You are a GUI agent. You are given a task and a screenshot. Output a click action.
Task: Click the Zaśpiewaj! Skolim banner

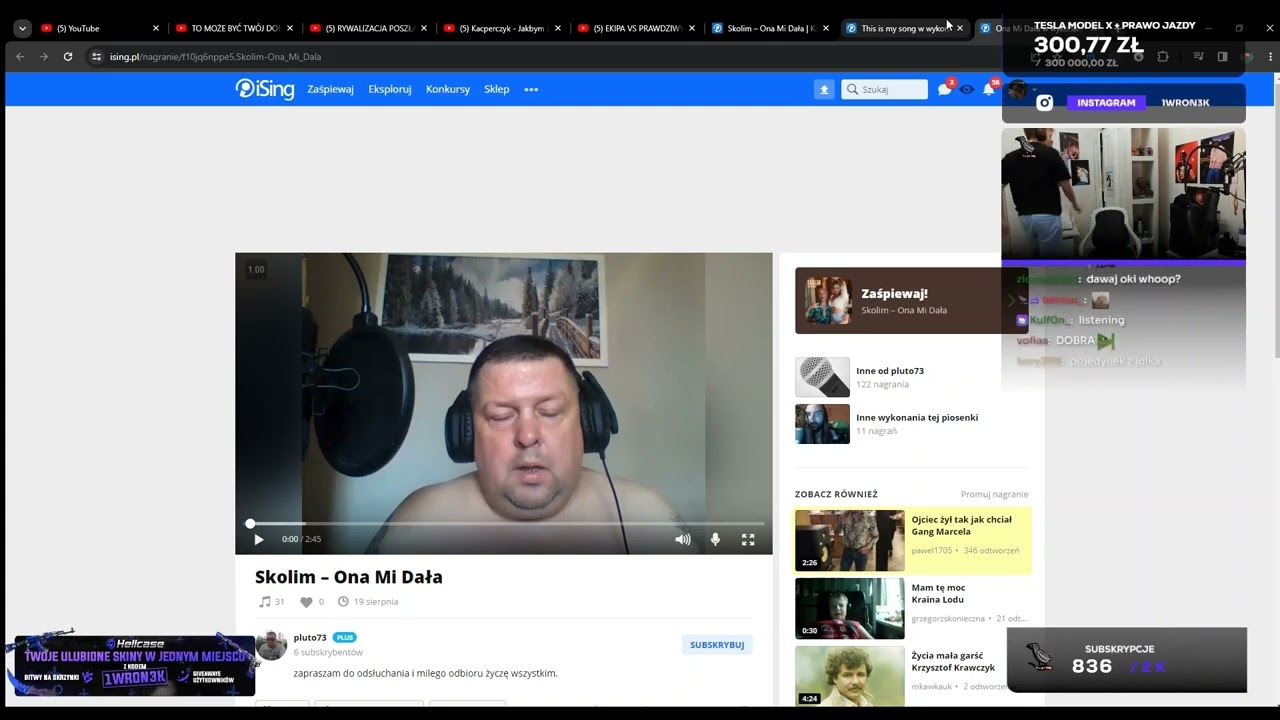(x=911, y=300)
